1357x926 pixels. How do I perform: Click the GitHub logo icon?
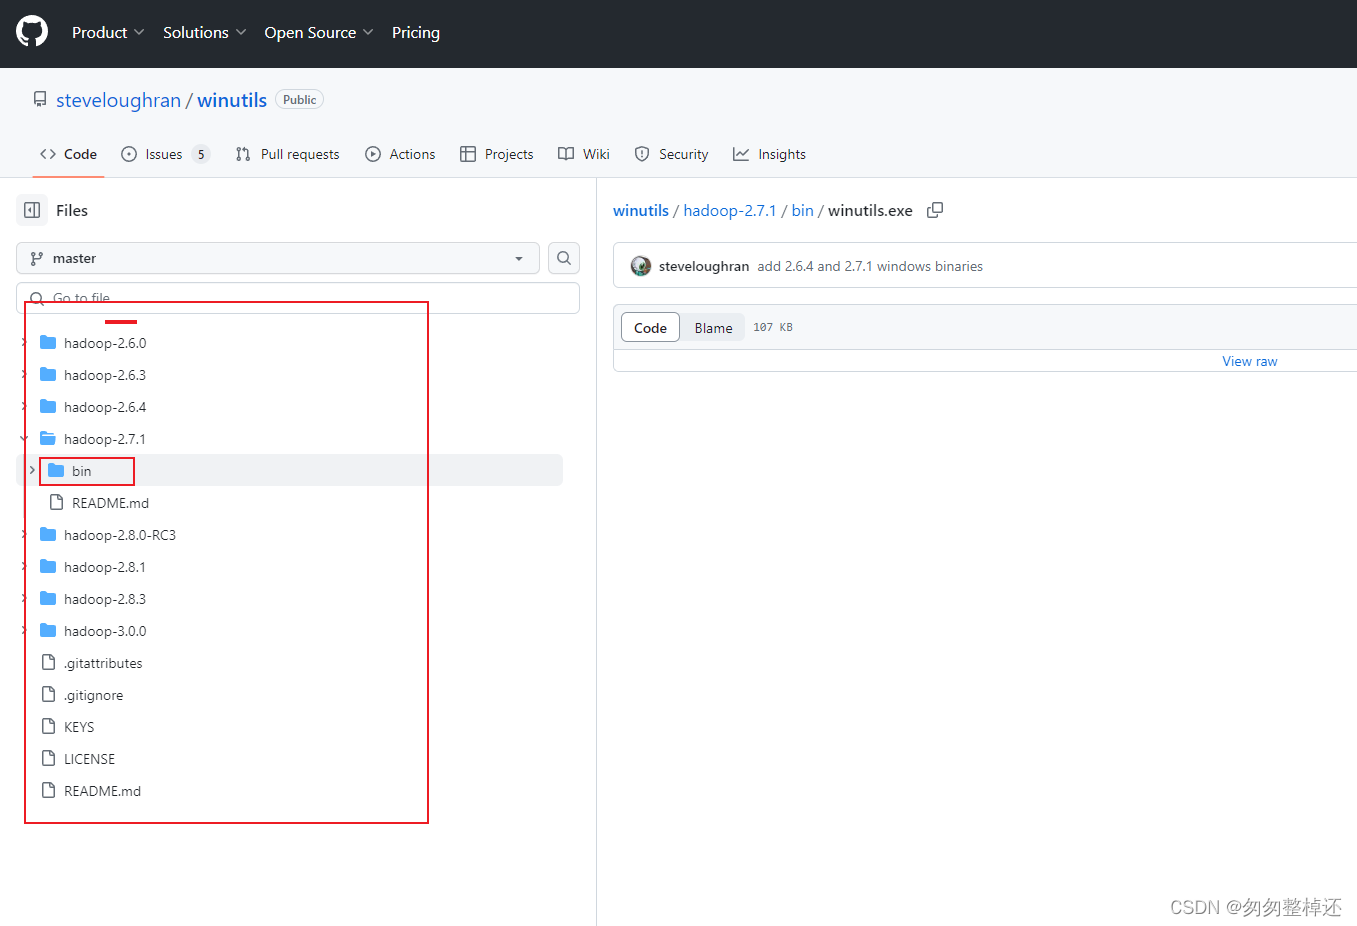point(31,31)
